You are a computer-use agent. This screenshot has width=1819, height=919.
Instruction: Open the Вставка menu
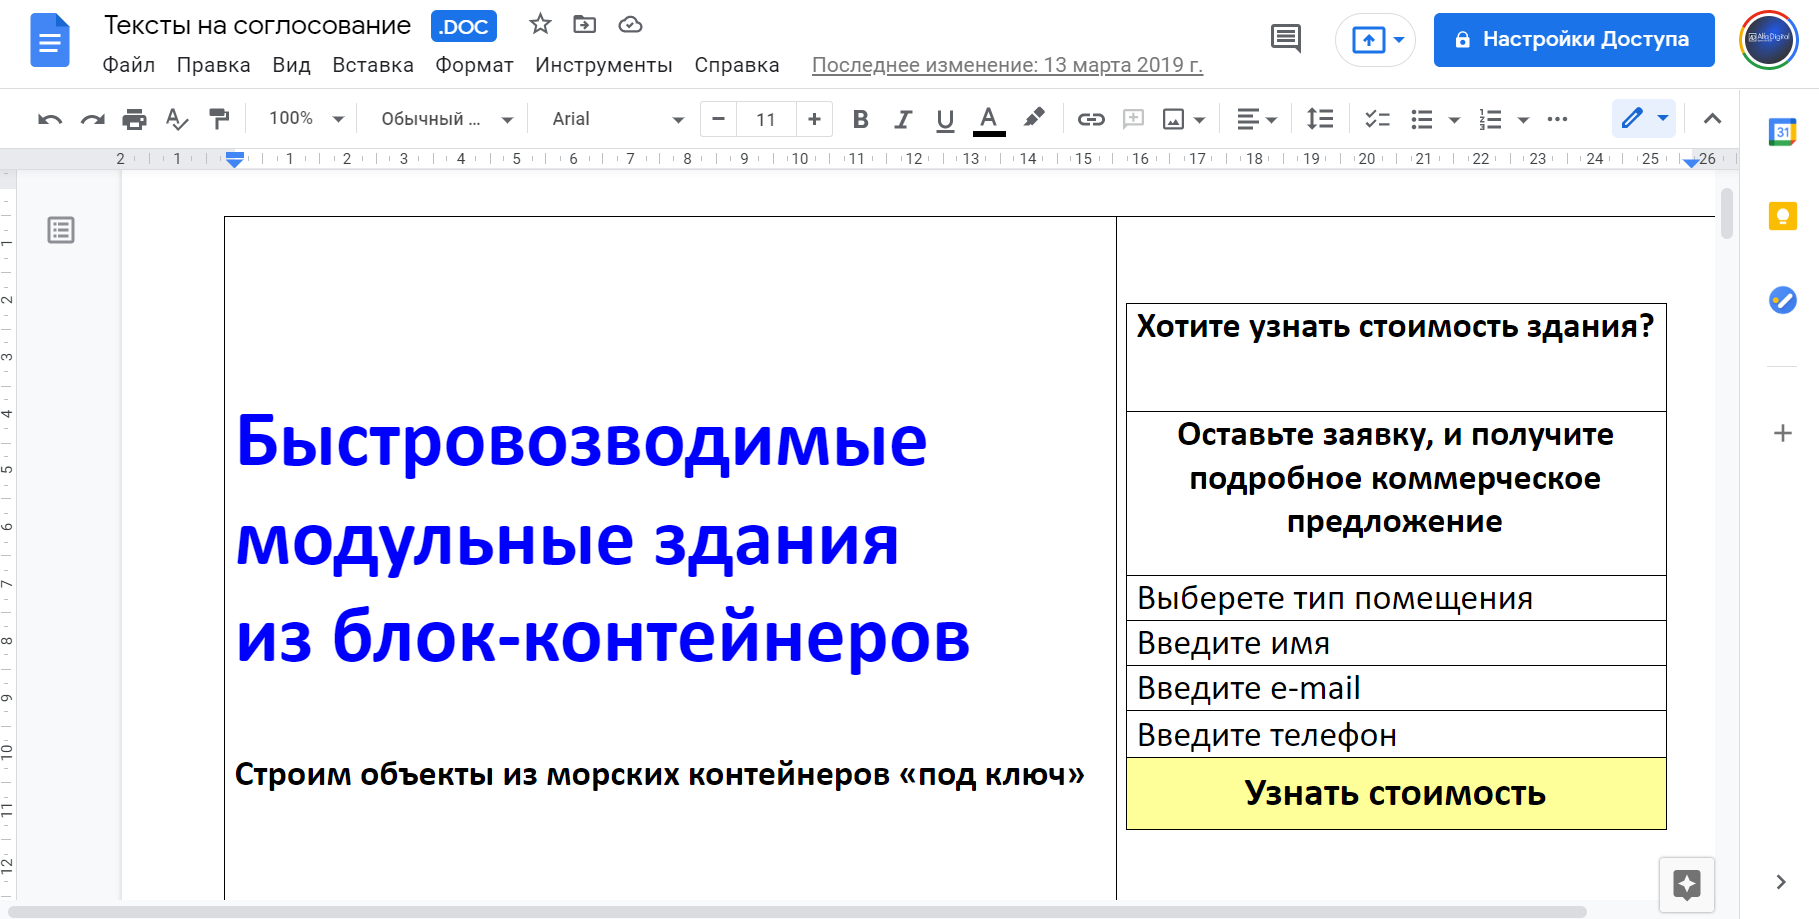pyautogui.click(x=373, y=65)
